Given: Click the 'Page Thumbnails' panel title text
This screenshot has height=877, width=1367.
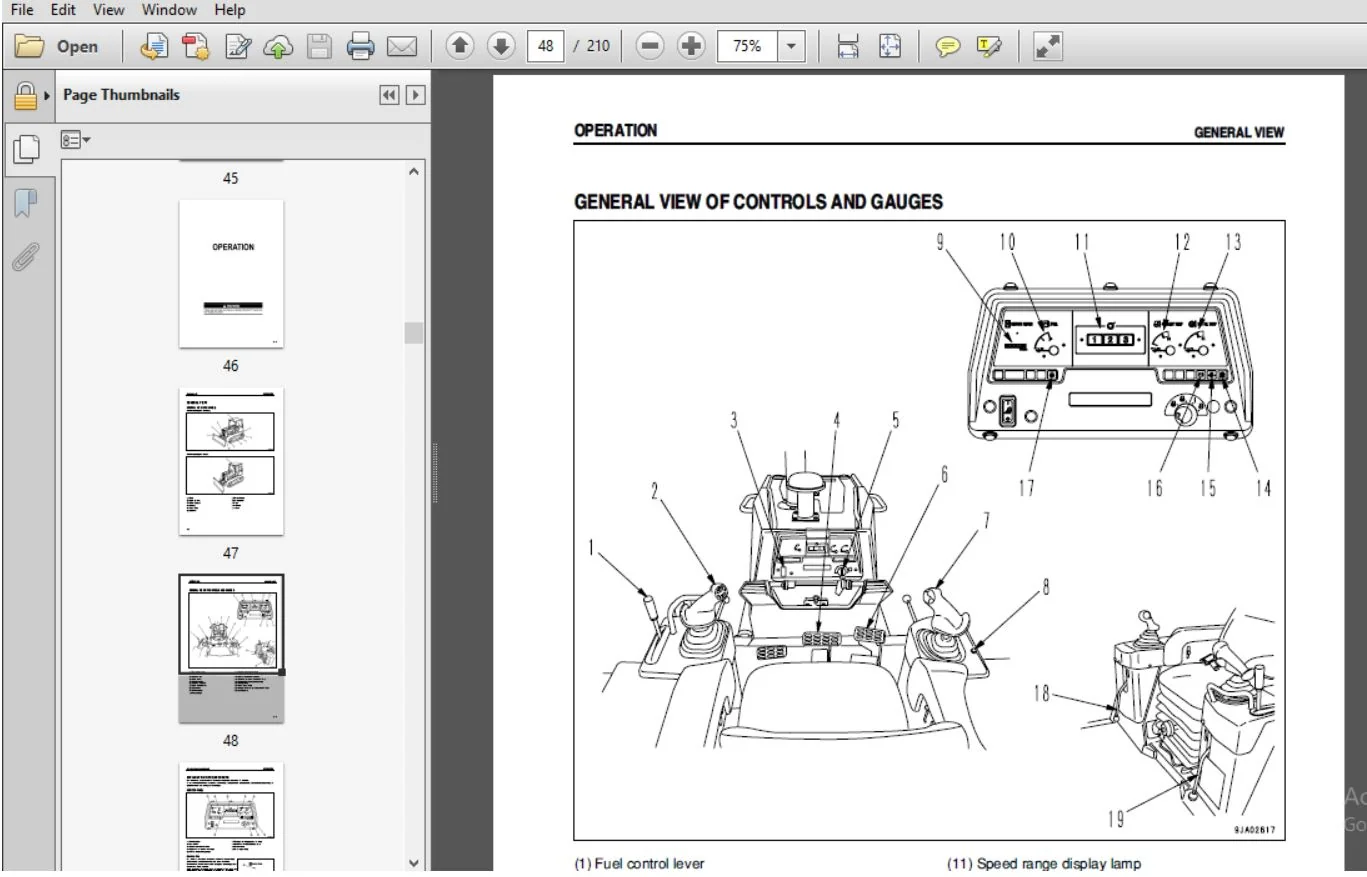Looking at the screenshot, I should coord(122,95).
